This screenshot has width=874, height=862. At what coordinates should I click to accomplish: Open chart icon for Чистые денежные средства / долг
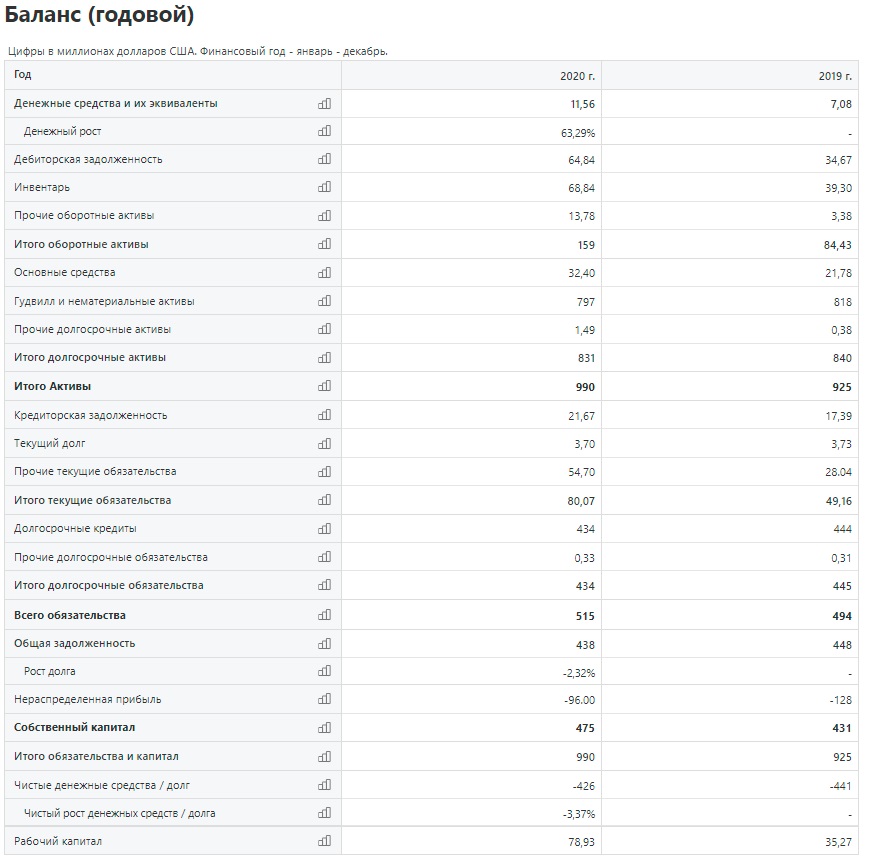[324, 785]
